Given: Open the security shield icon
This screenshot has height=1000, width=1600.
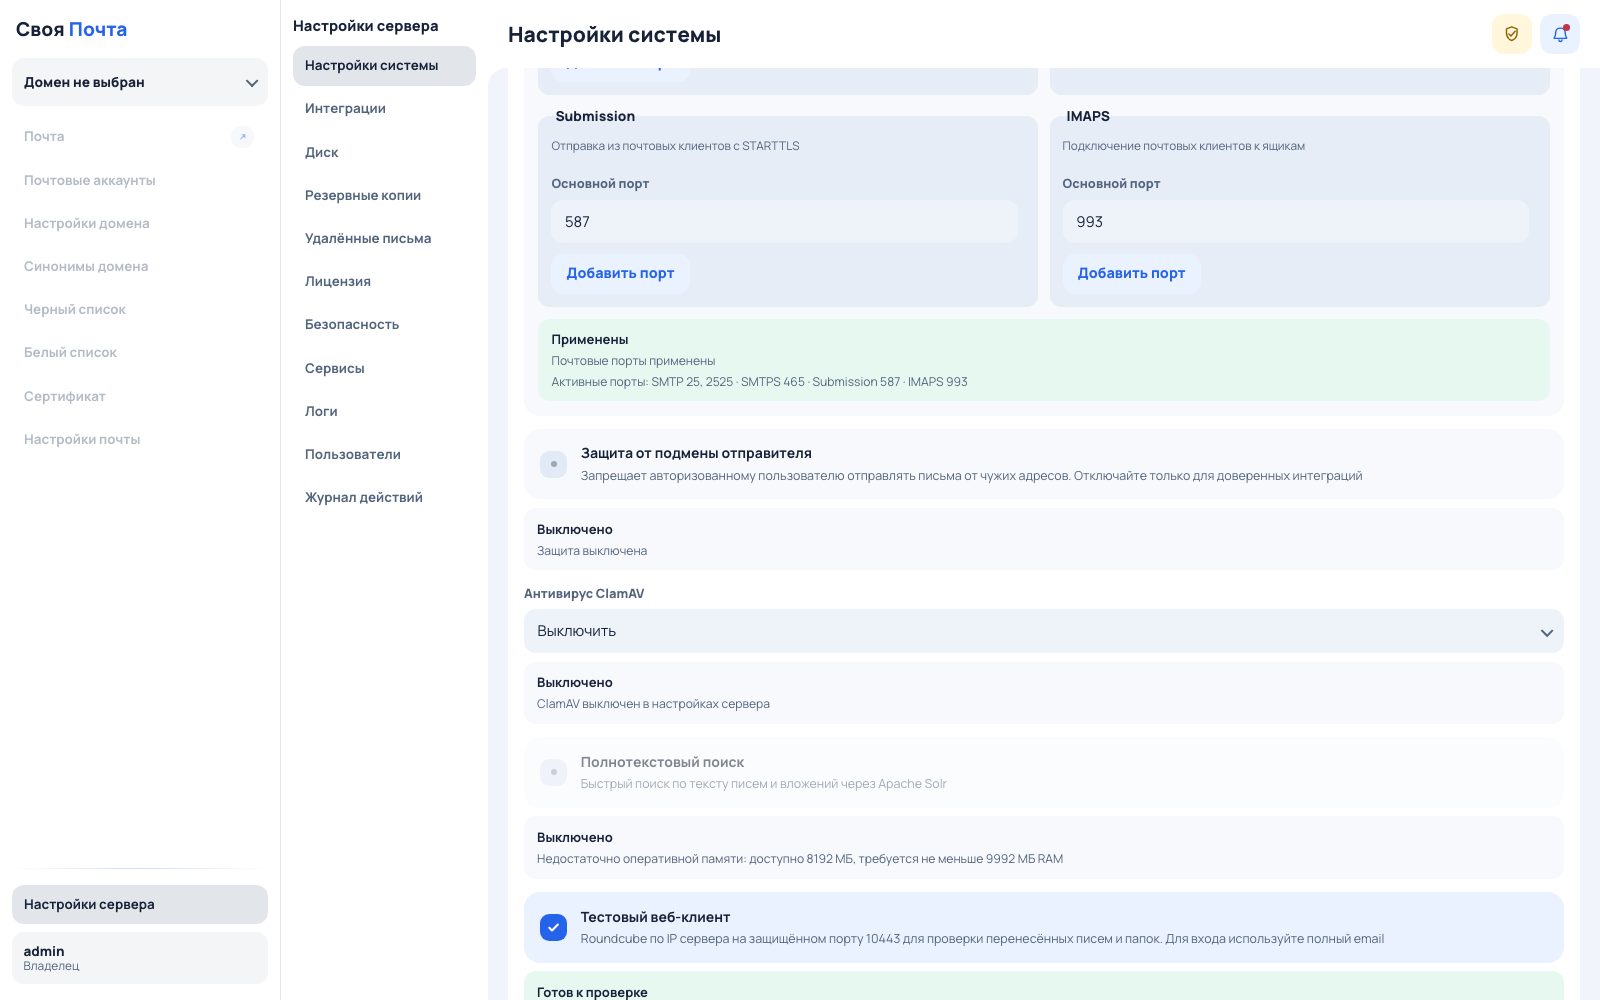Looking at the screenshot, I should (x=1511, y=34).
